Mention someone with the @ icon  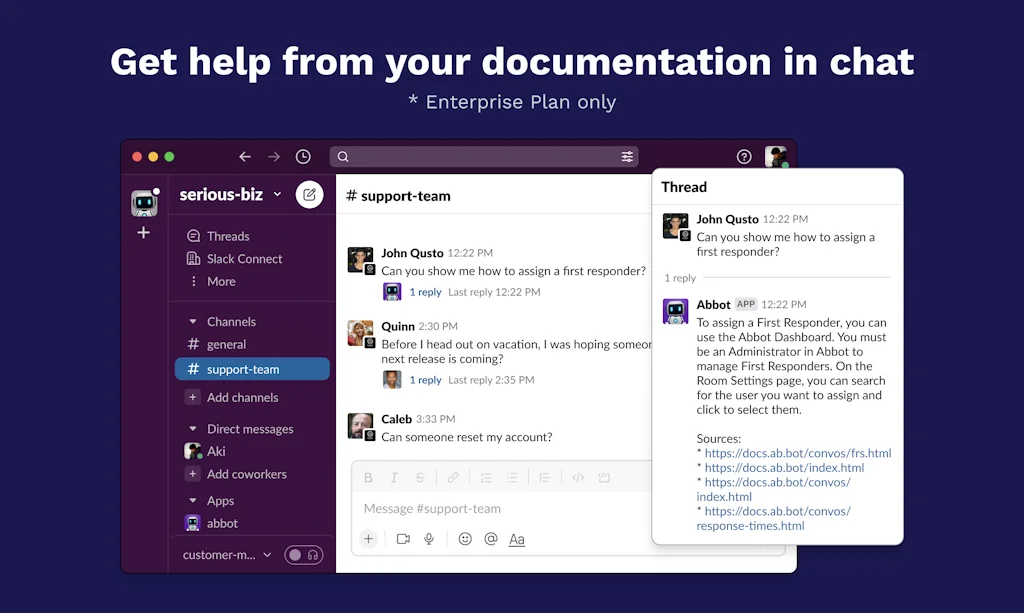click(491, 539)
